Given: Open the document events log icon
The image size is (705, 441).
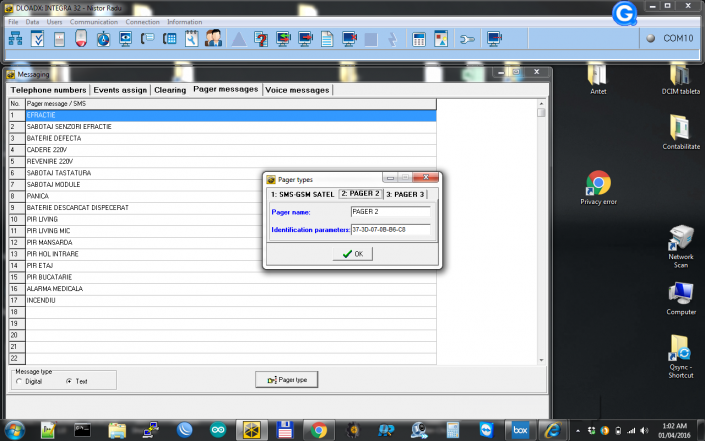Looking at the screenshot, I should coord(327,39).
